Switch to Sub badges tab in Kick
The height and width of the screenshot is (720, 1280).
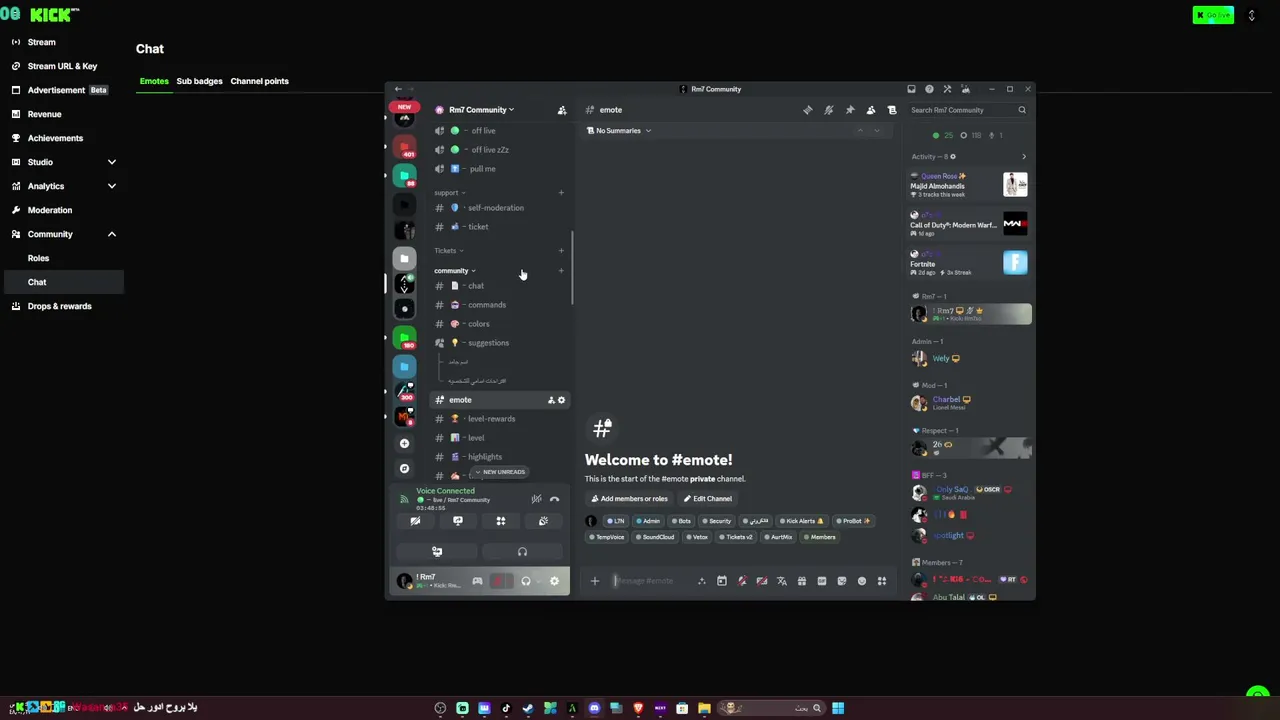pos(200,81)
